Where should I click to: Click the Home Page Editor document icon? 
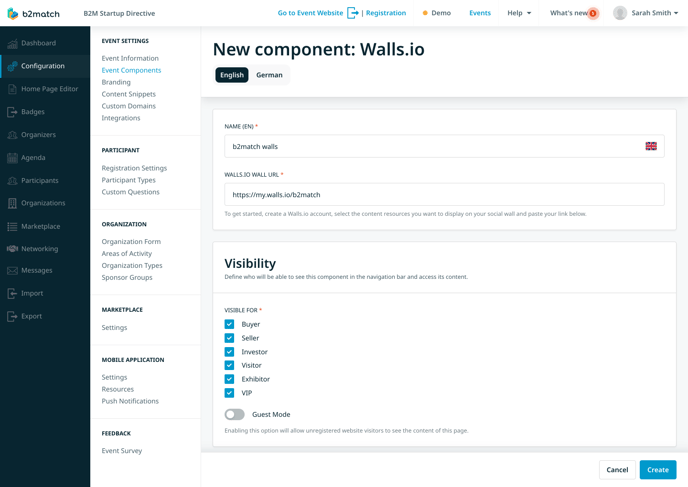[x=12, y=89]
